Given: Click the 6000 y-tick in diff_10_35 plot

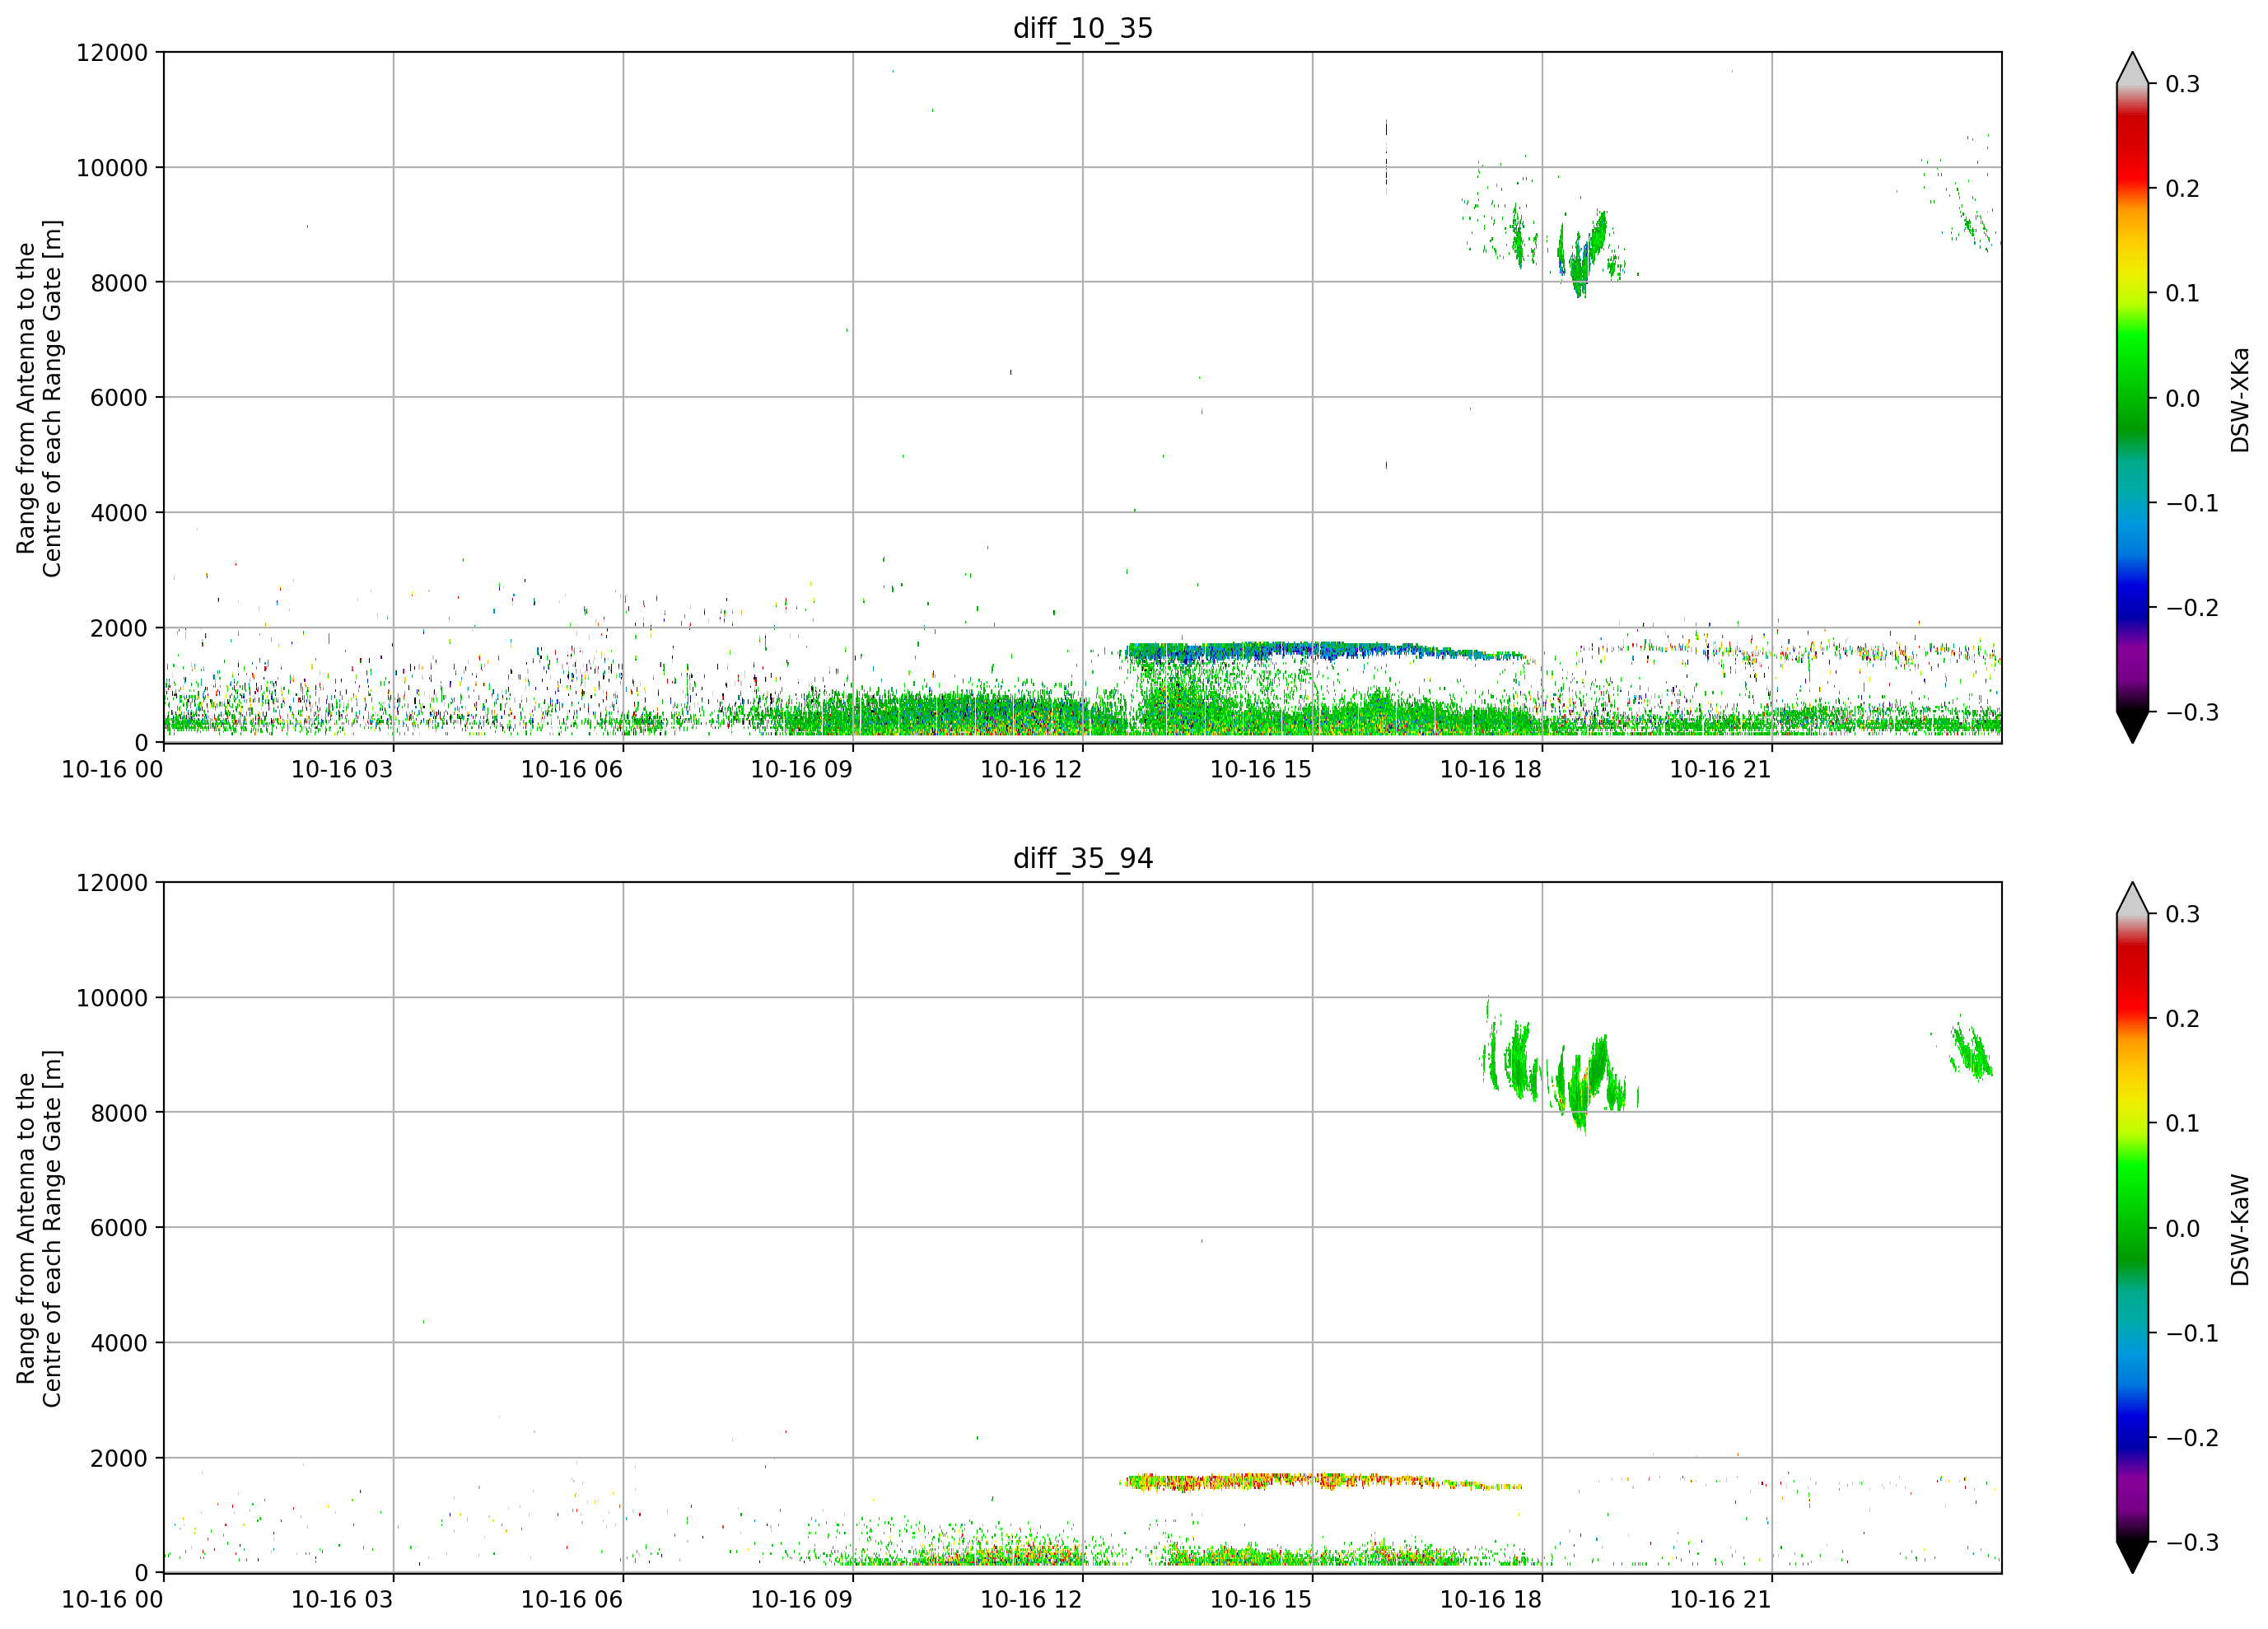Looking at the screenshot, I should [119, 397].
